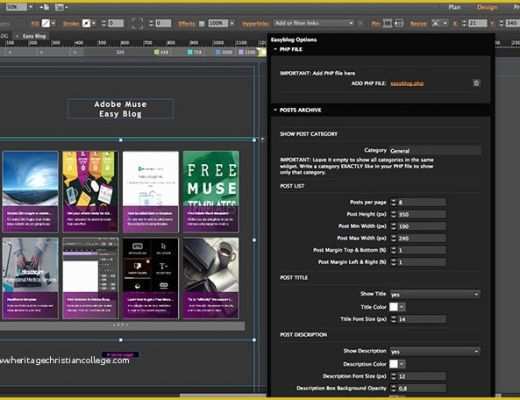
Task: Open the Title Color dropdown arrow
Action: 402,307
